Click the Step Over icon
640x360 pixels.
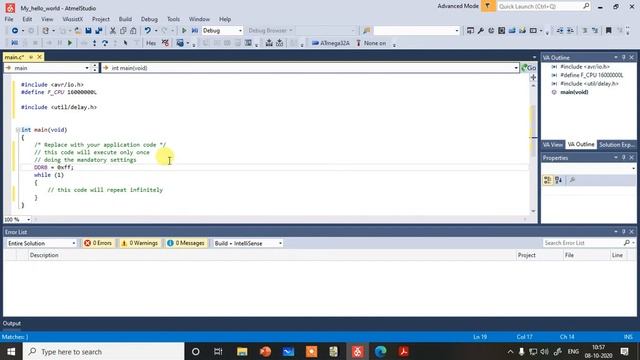click(105, 43)
